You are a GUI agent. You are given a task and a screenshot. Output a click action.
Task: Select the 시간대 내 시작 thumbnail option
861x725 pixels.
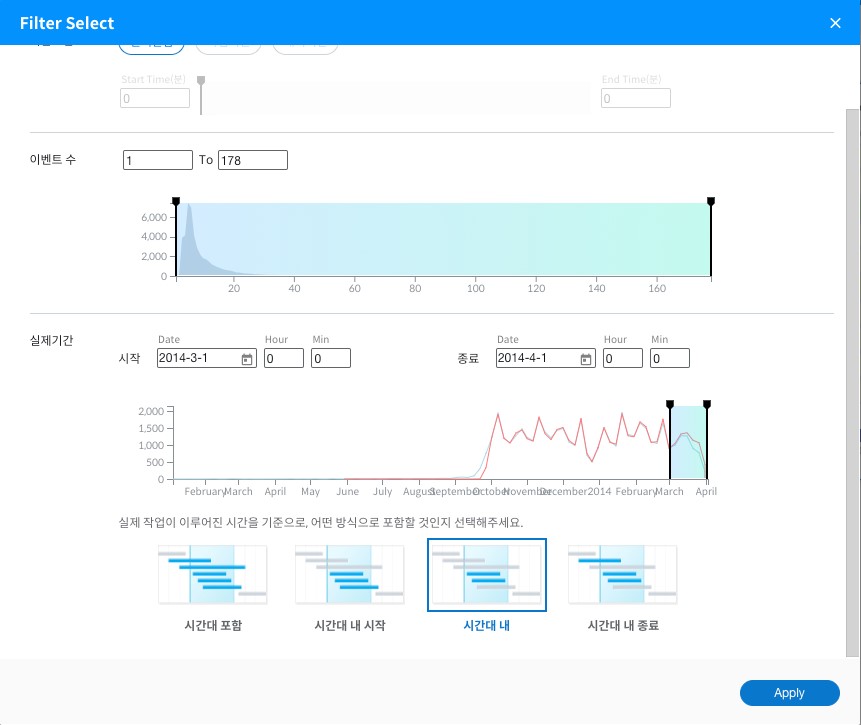tap(349, 575)
